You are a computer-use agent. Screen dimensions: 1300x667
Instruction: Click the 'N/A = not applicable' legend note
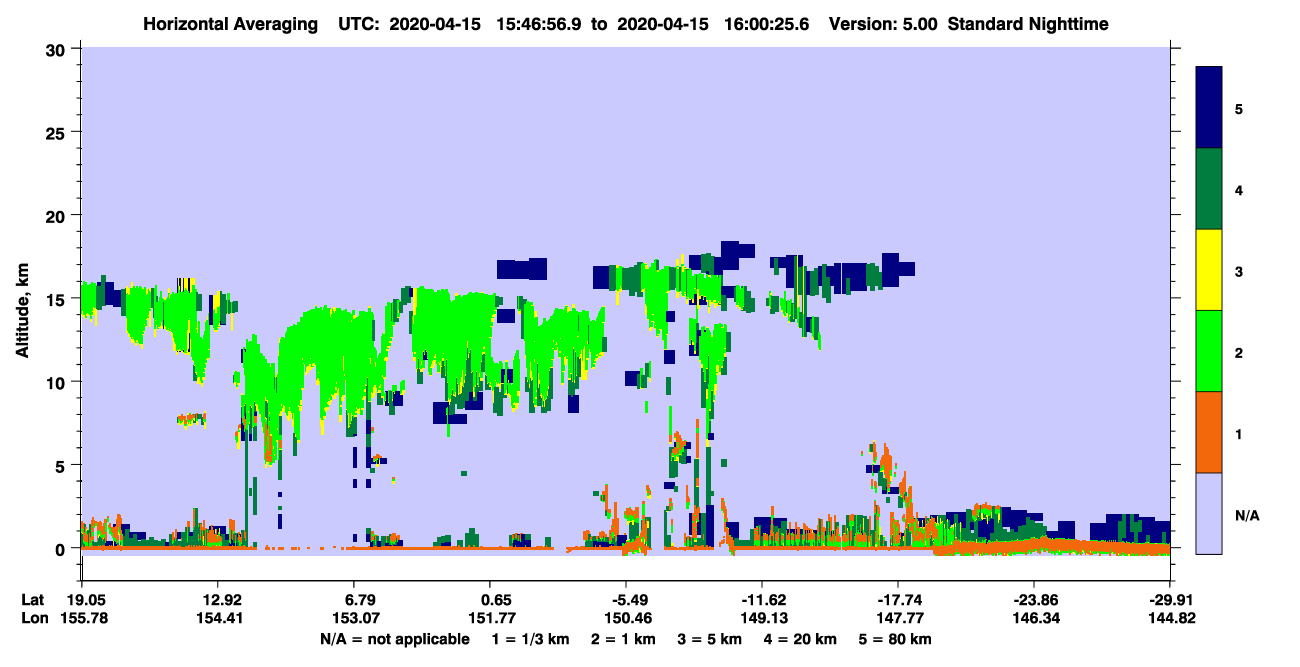click(394, 639)
